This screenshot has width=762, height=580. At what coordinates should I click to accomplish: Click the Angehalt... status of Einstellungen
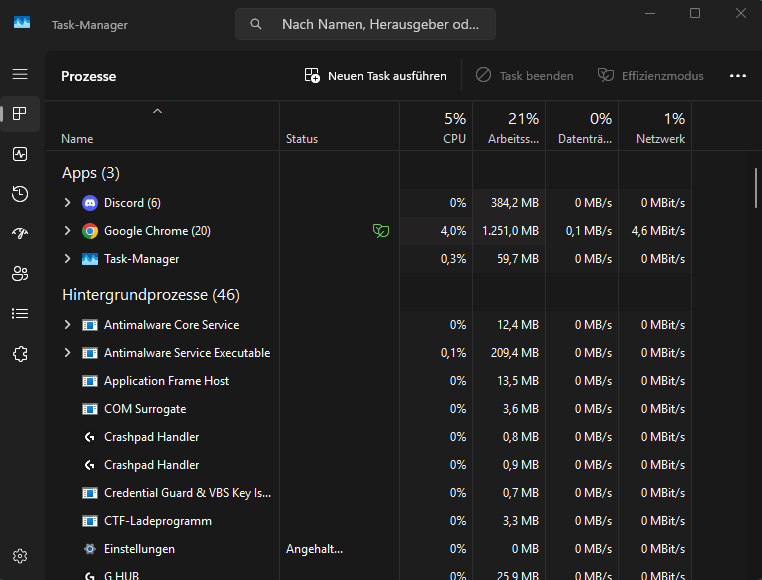click(314, 549)
